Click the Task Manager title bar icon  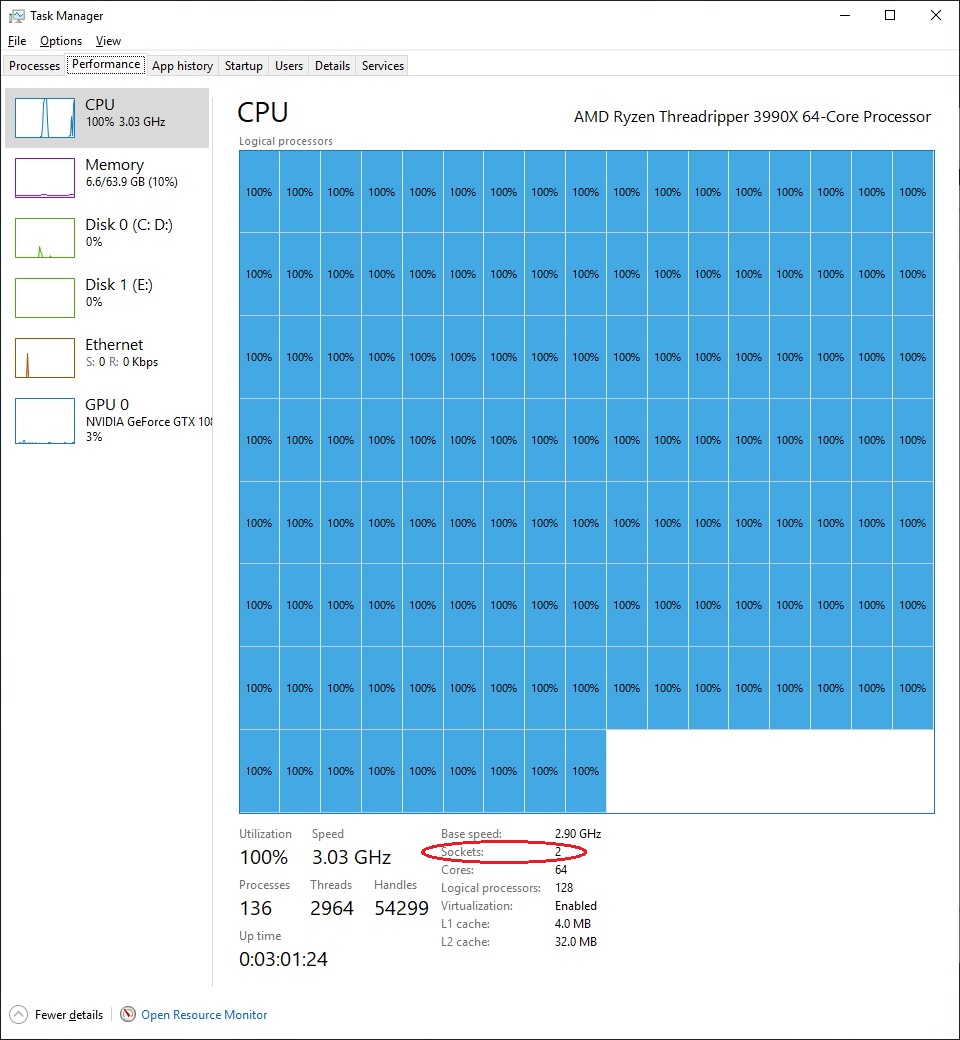click(17, 15)
